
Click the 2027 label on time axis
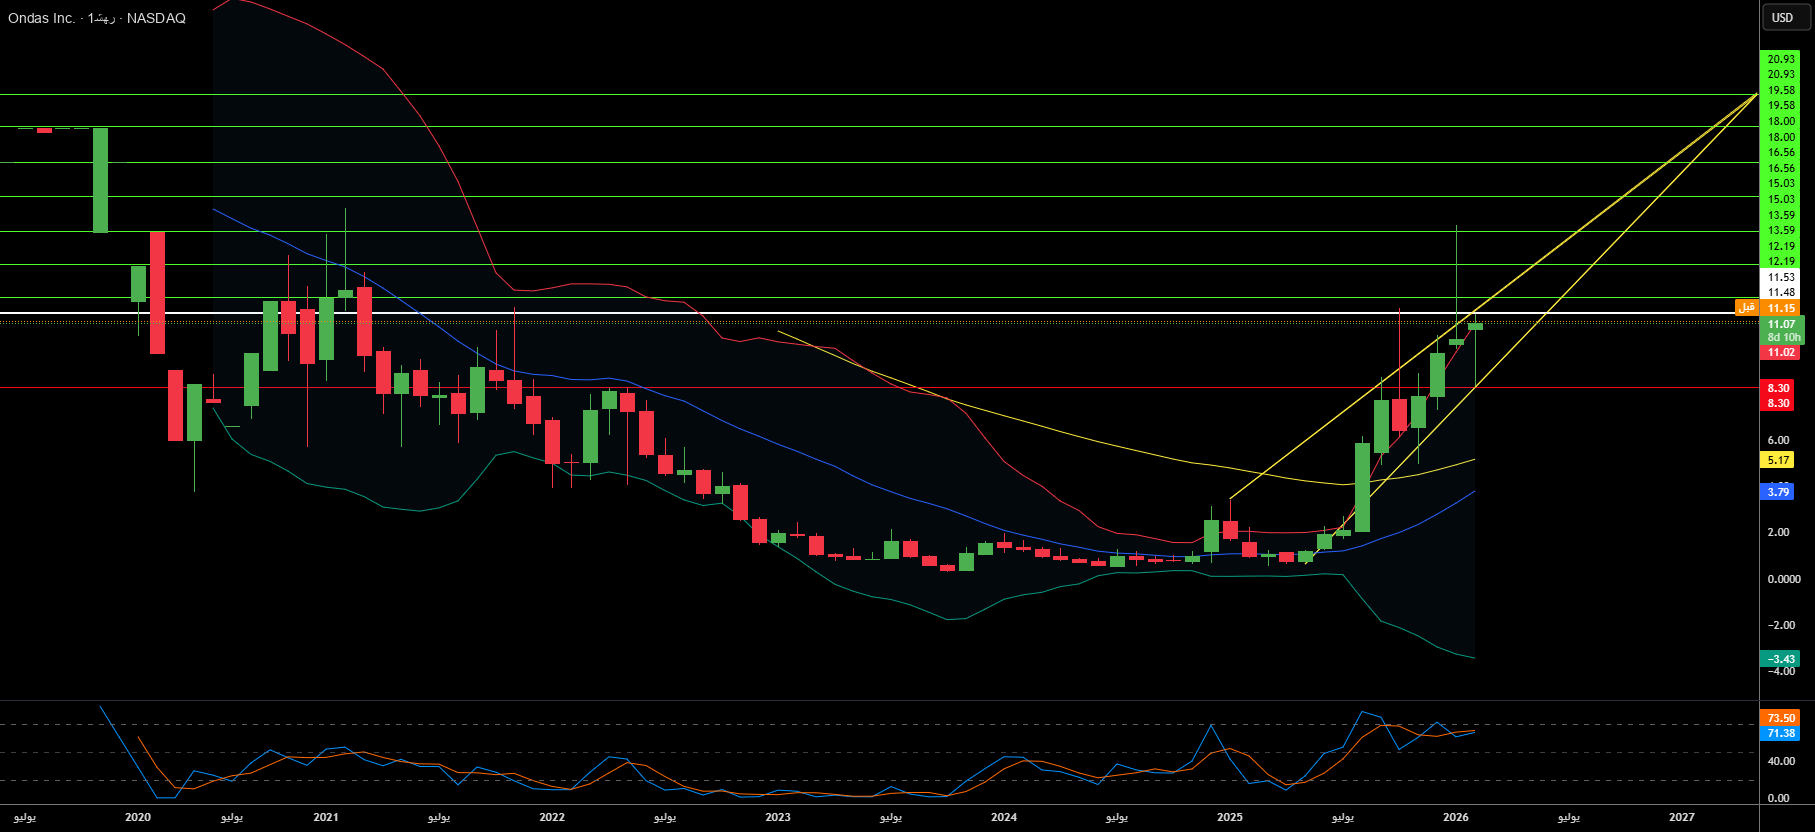tap(1682, 817)
